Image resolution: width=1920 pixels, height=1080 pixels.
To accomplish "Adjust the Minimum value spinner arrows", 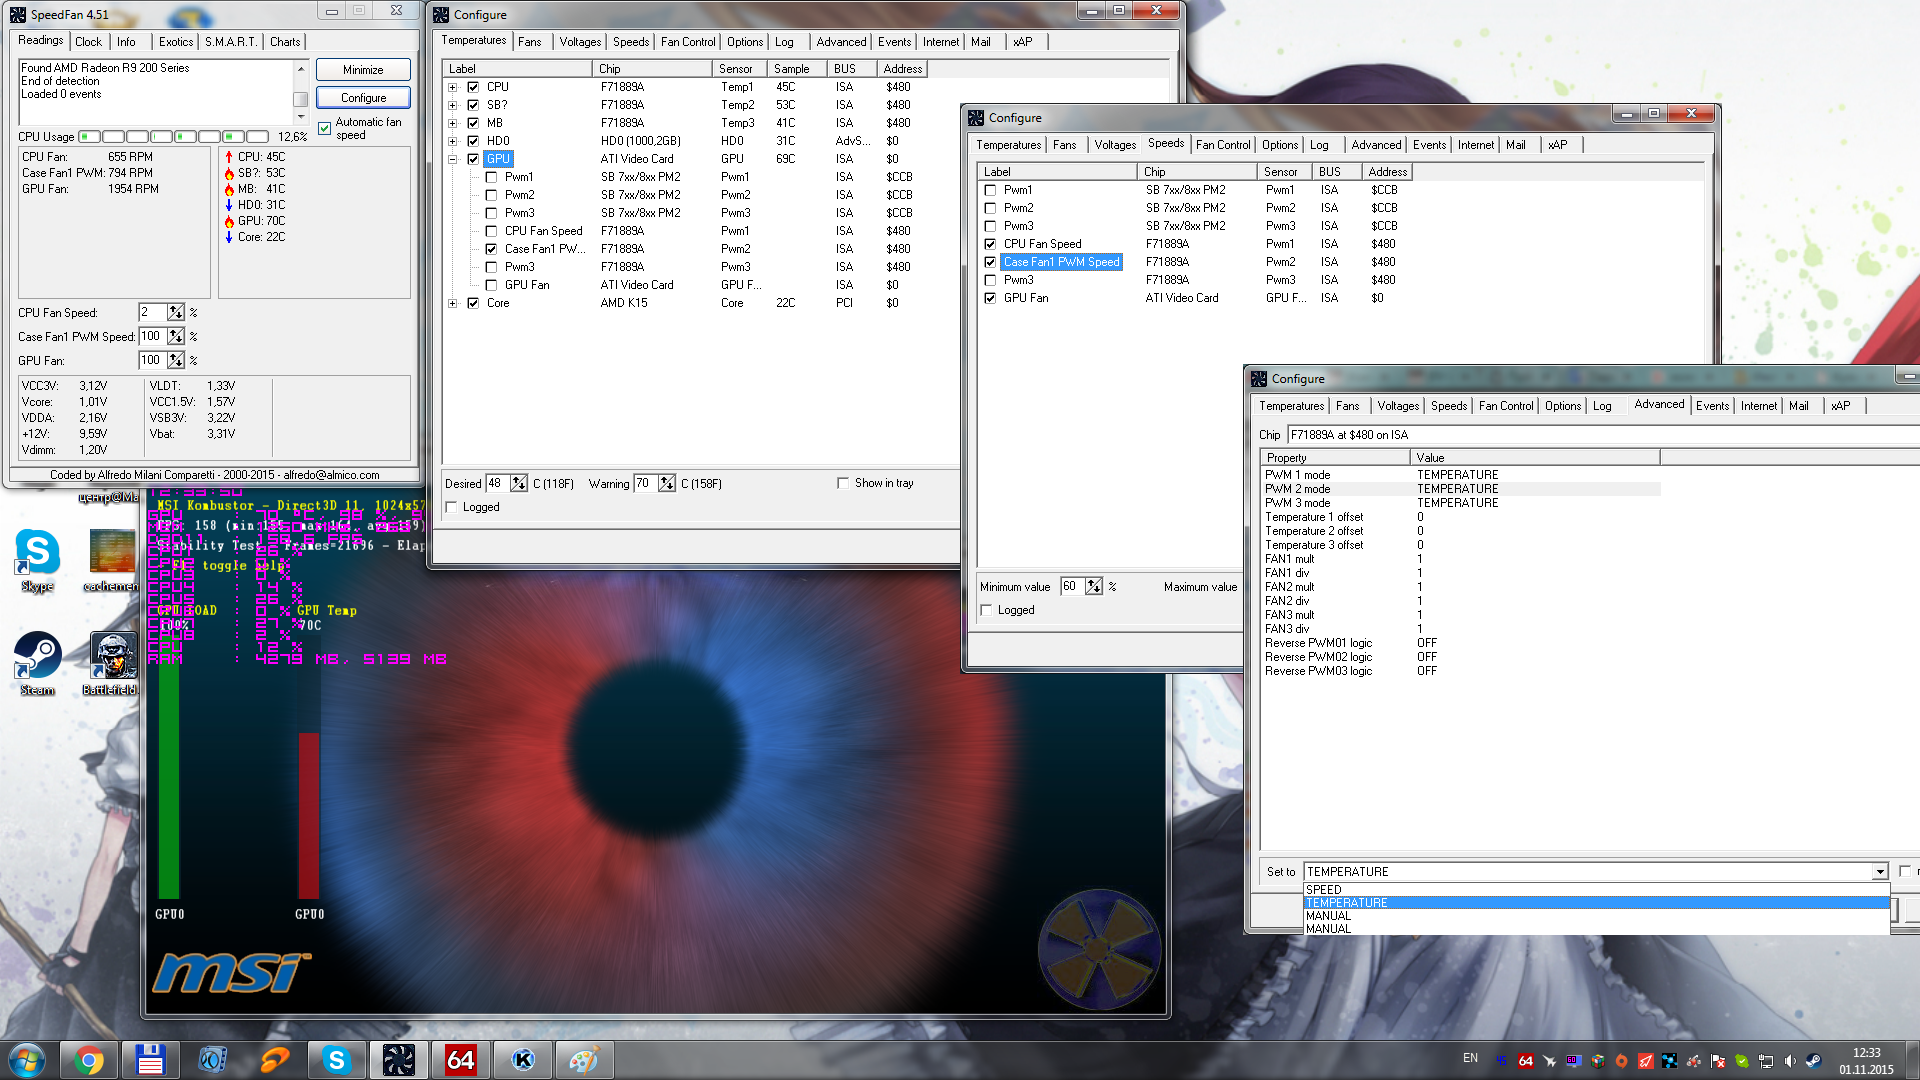I will (1094, 587).
